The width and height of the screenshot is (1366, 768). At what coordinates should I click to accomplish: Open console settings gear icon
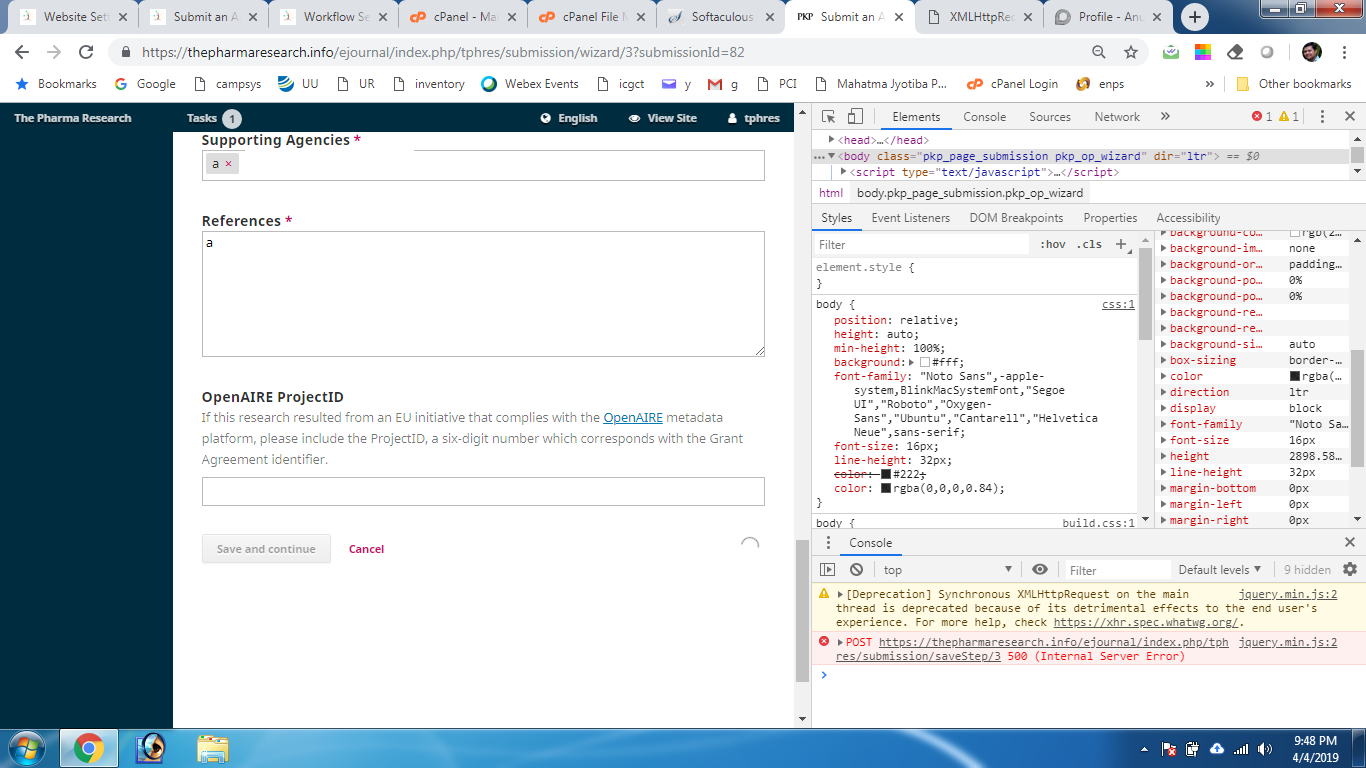[1350, 569]
